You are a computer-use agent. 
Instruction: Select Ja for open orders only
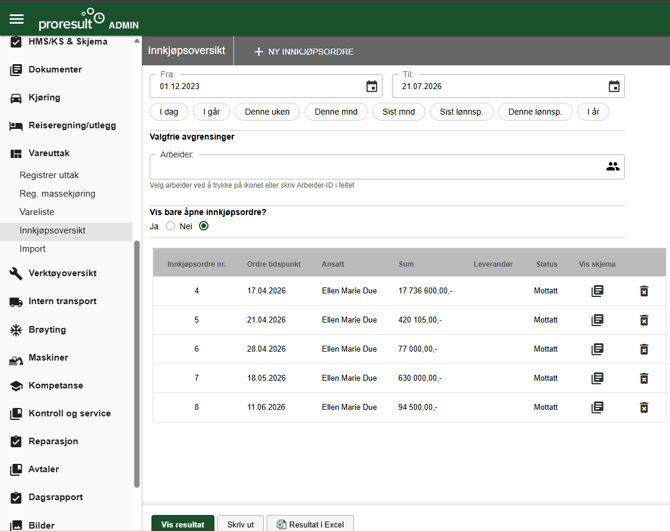pos(170,226)
